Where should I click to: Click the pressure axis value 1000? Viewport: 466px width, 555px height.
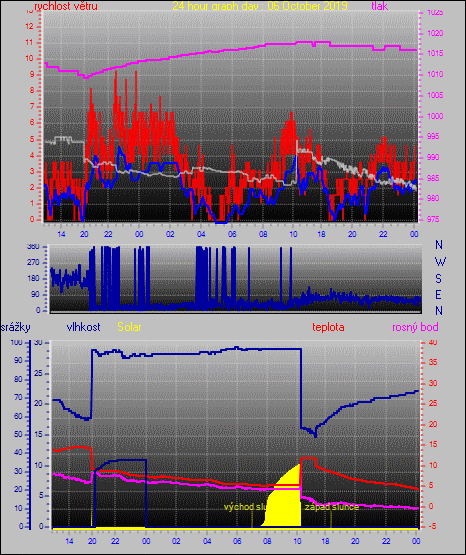click(435, 116)
